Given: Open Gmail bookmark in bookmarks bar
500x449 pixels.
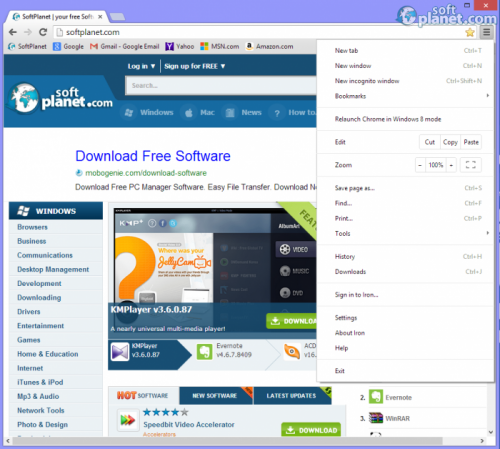Looking at the screenshot, I should (x=124, y=46).
